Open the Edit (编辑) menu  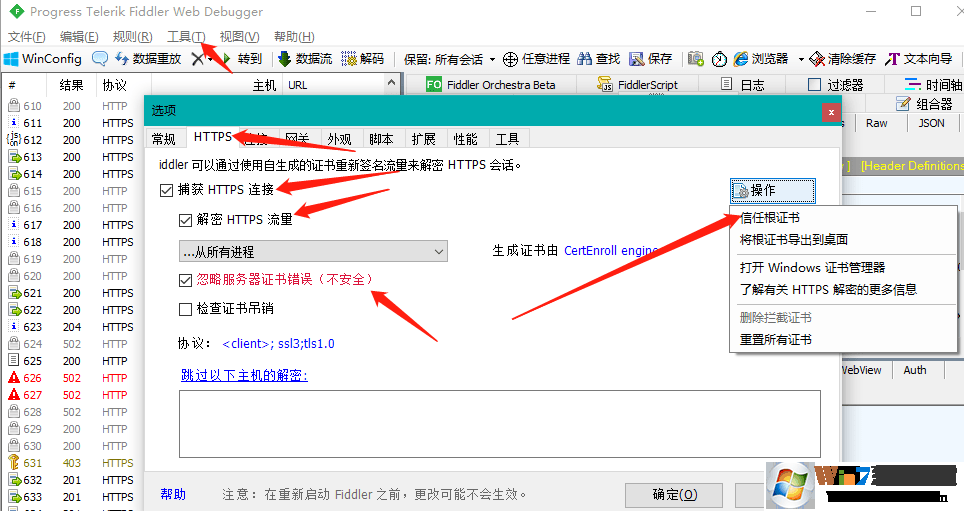pos(79,37)
